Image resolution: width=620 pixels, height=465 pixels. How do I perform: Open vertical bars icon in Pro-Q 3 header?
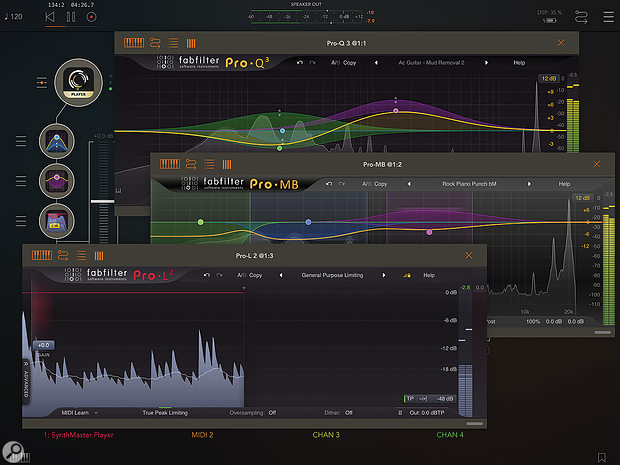point(191,43)
